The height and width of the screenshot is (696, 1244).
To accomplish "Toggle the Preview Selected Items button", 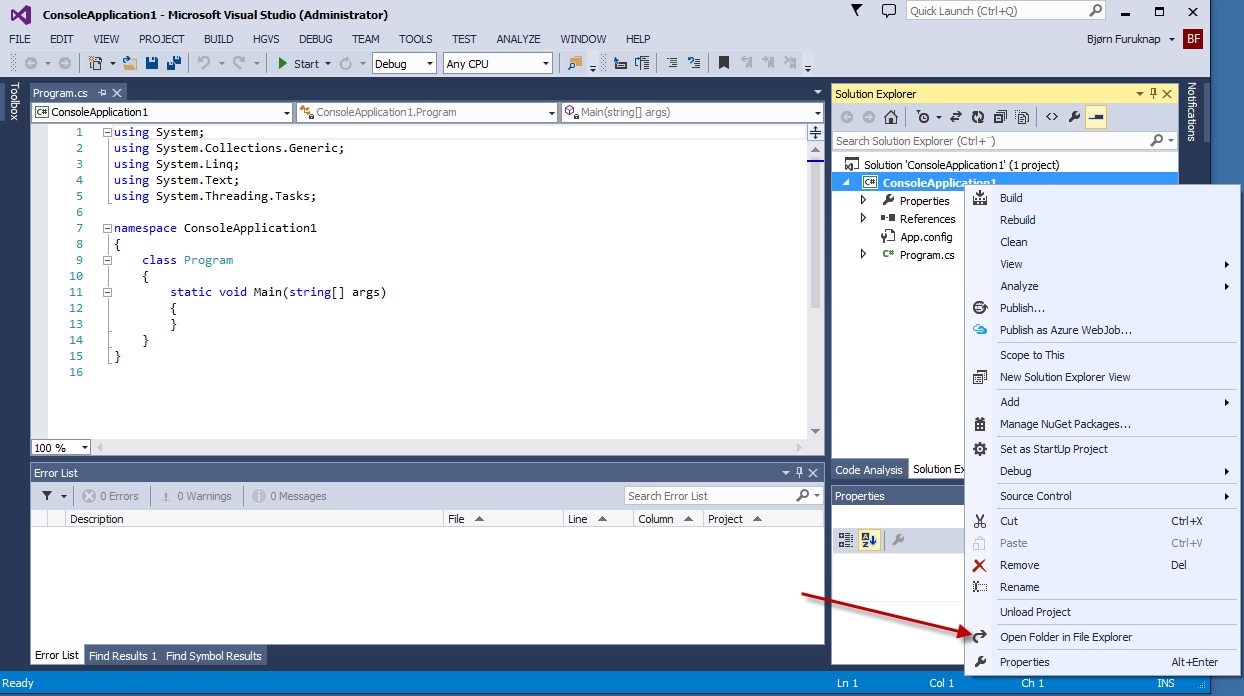I will pos(1096,117).
